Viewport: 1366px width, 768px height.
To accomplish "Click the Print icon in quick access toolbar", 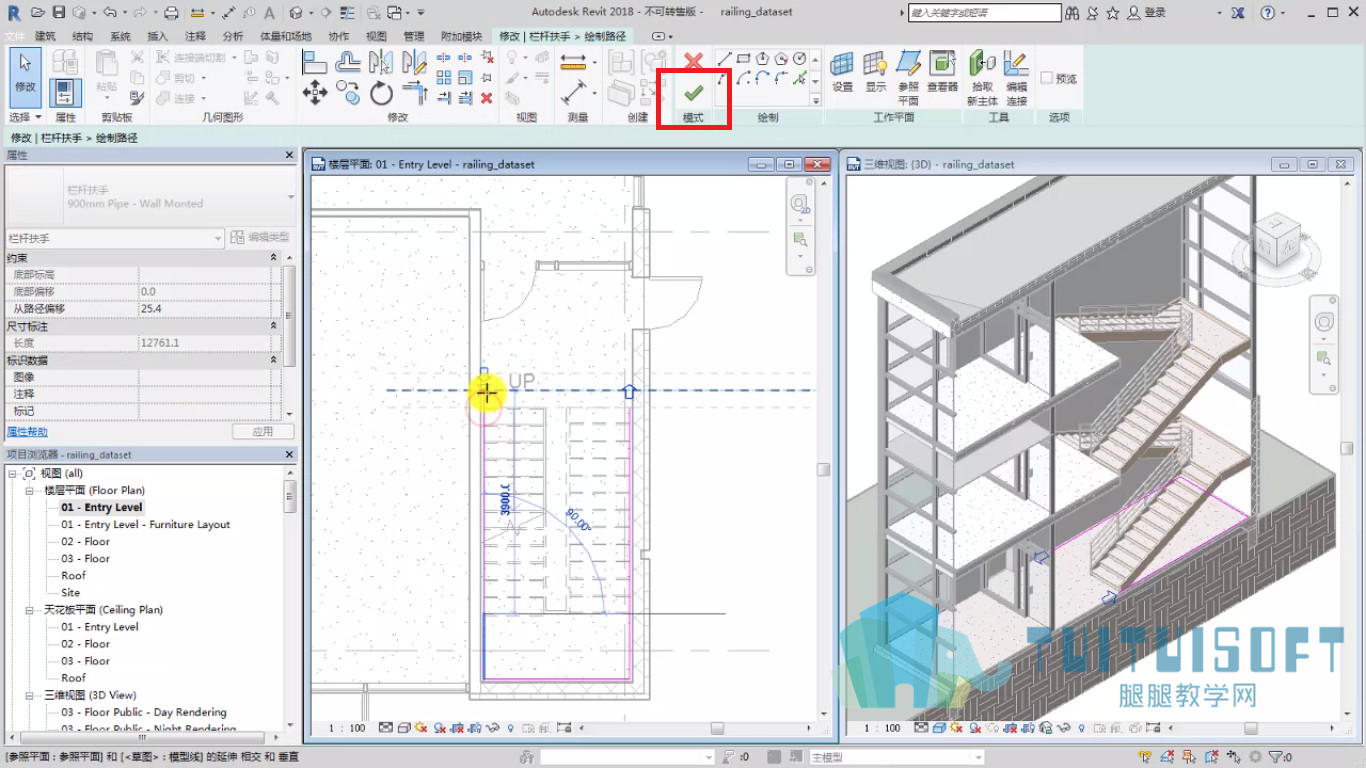I will (171, 12).
